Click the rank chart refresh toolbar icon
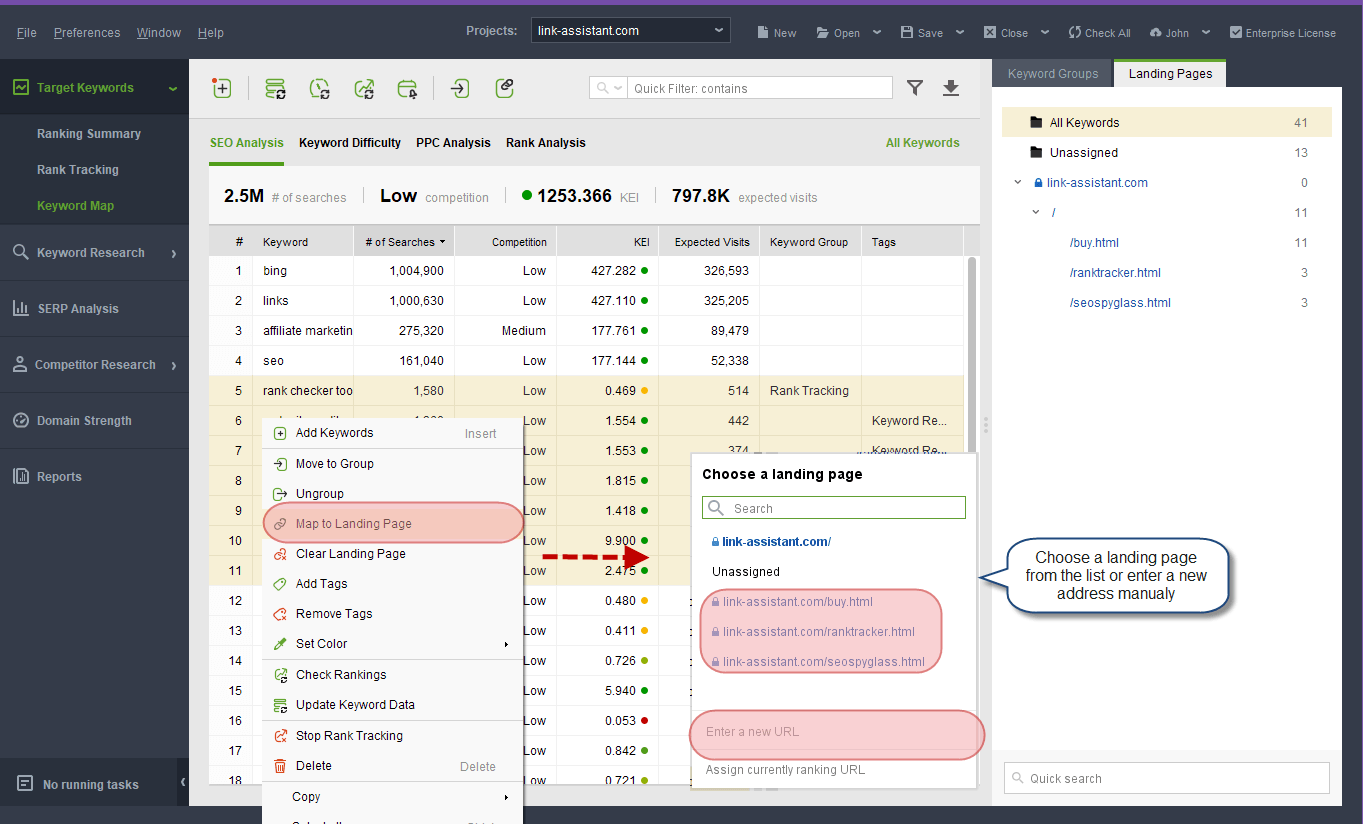The width and height of the screenshot is (1363, 824). click(364, 88)
